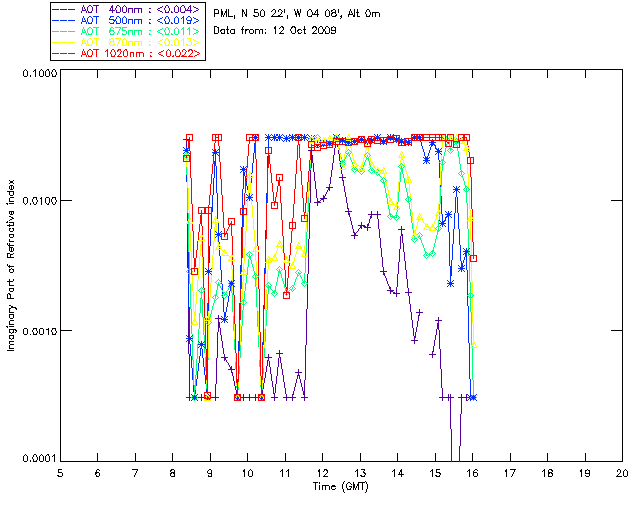Click the x-axis tick label 15
The image size is (640, 512).
point(435,473)
